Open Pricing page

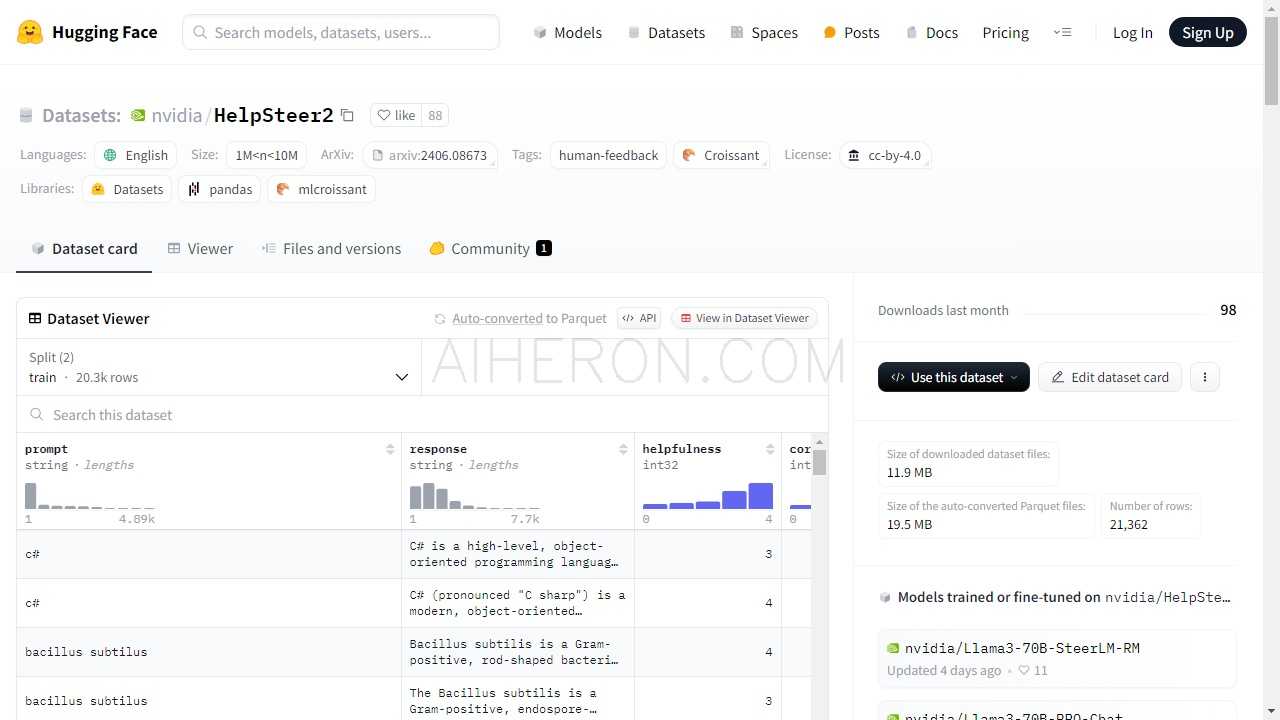point(1005,32)
